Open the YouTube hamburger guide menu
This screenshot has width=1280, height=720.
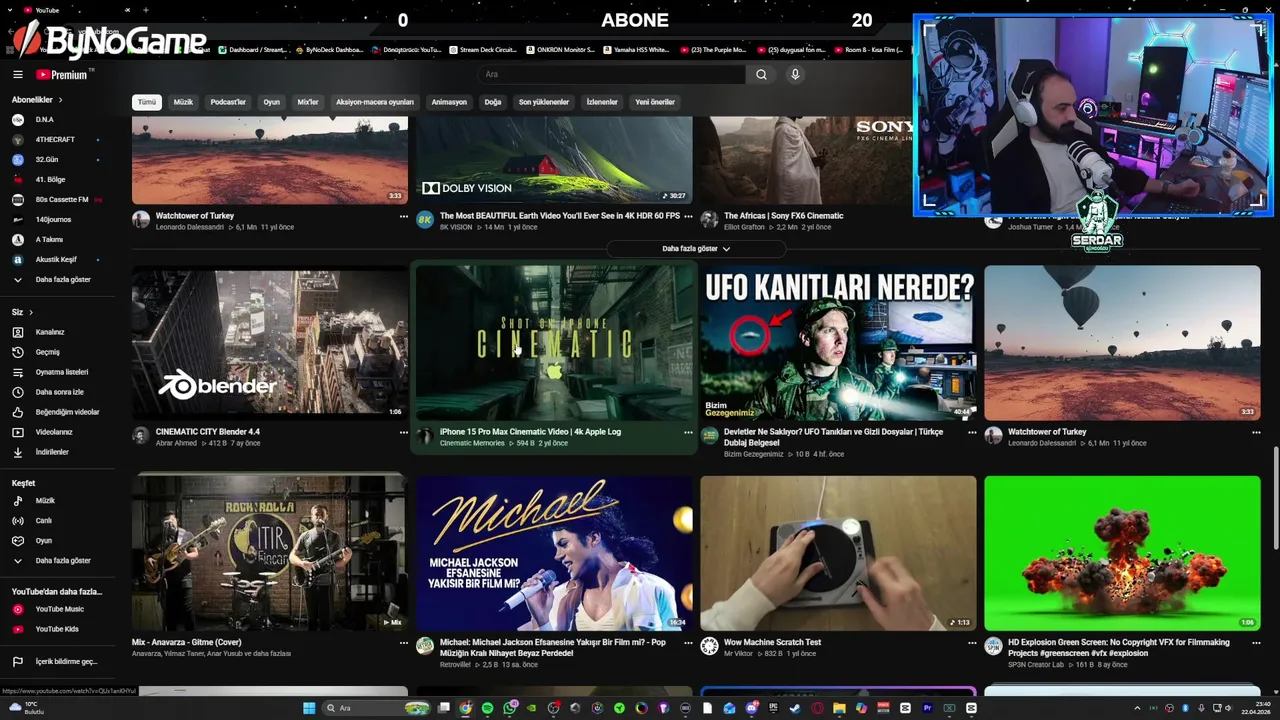pyautogui.click(x=17, y=75)
